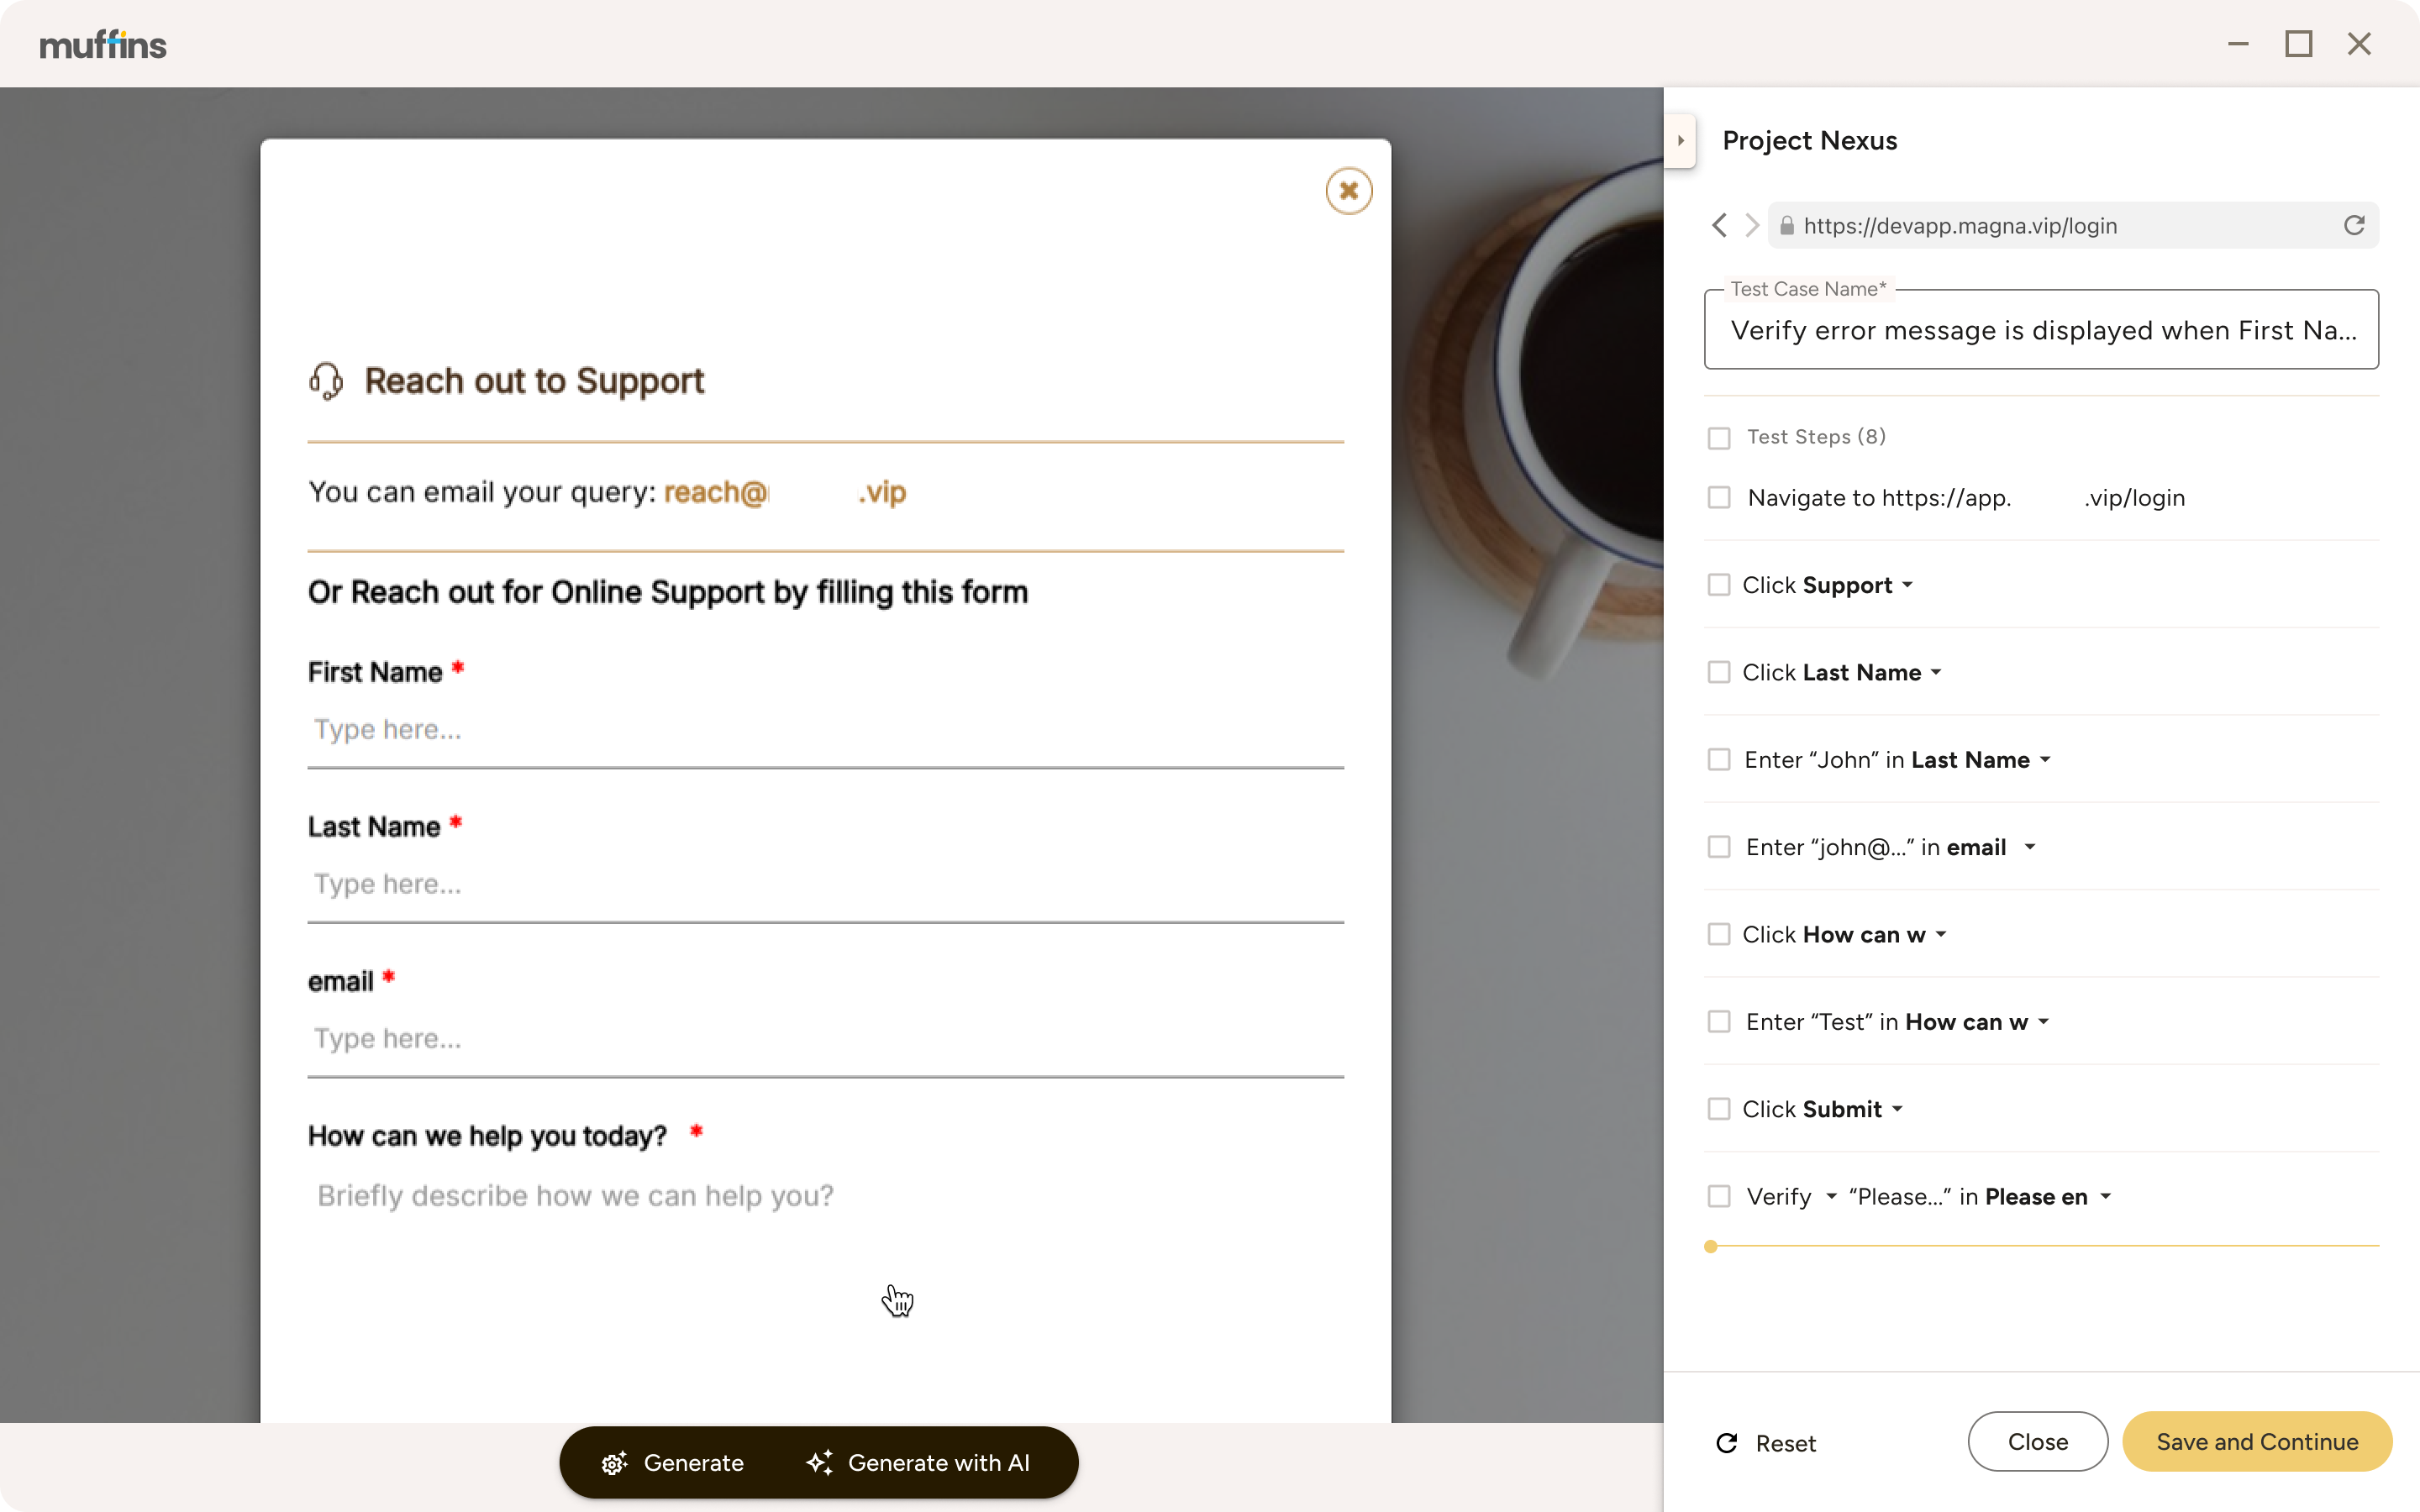Click the slider handle below the test steps list
Viewport: 2420px width, 1512px height.
pyautogui.click(x=1710, y=1247)
